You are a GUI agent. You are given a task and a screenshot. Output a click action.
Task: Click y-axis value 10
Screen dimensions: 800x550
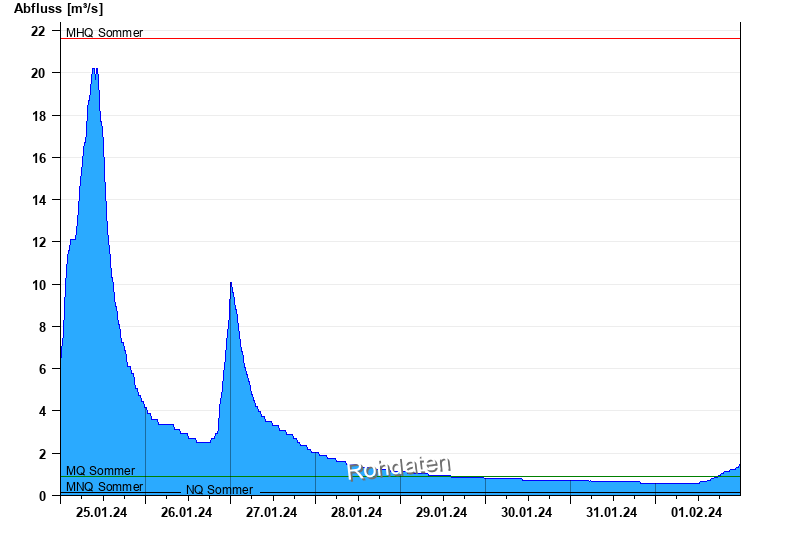pos(38,285)
